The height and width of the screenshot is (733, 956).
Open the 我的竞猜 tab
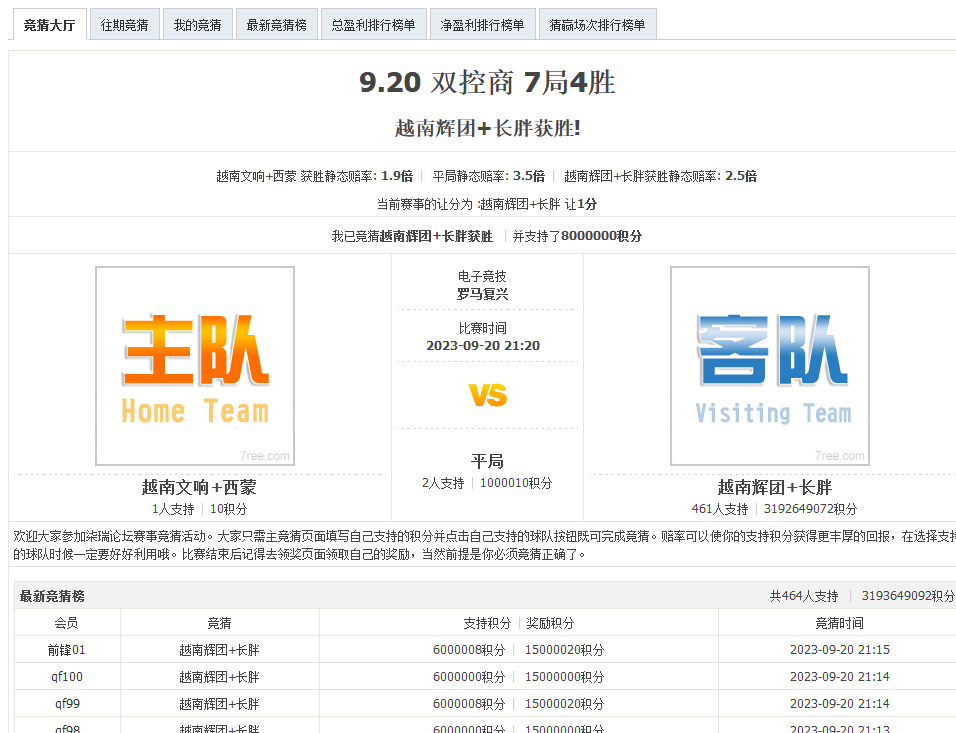(x=197, y=23)
